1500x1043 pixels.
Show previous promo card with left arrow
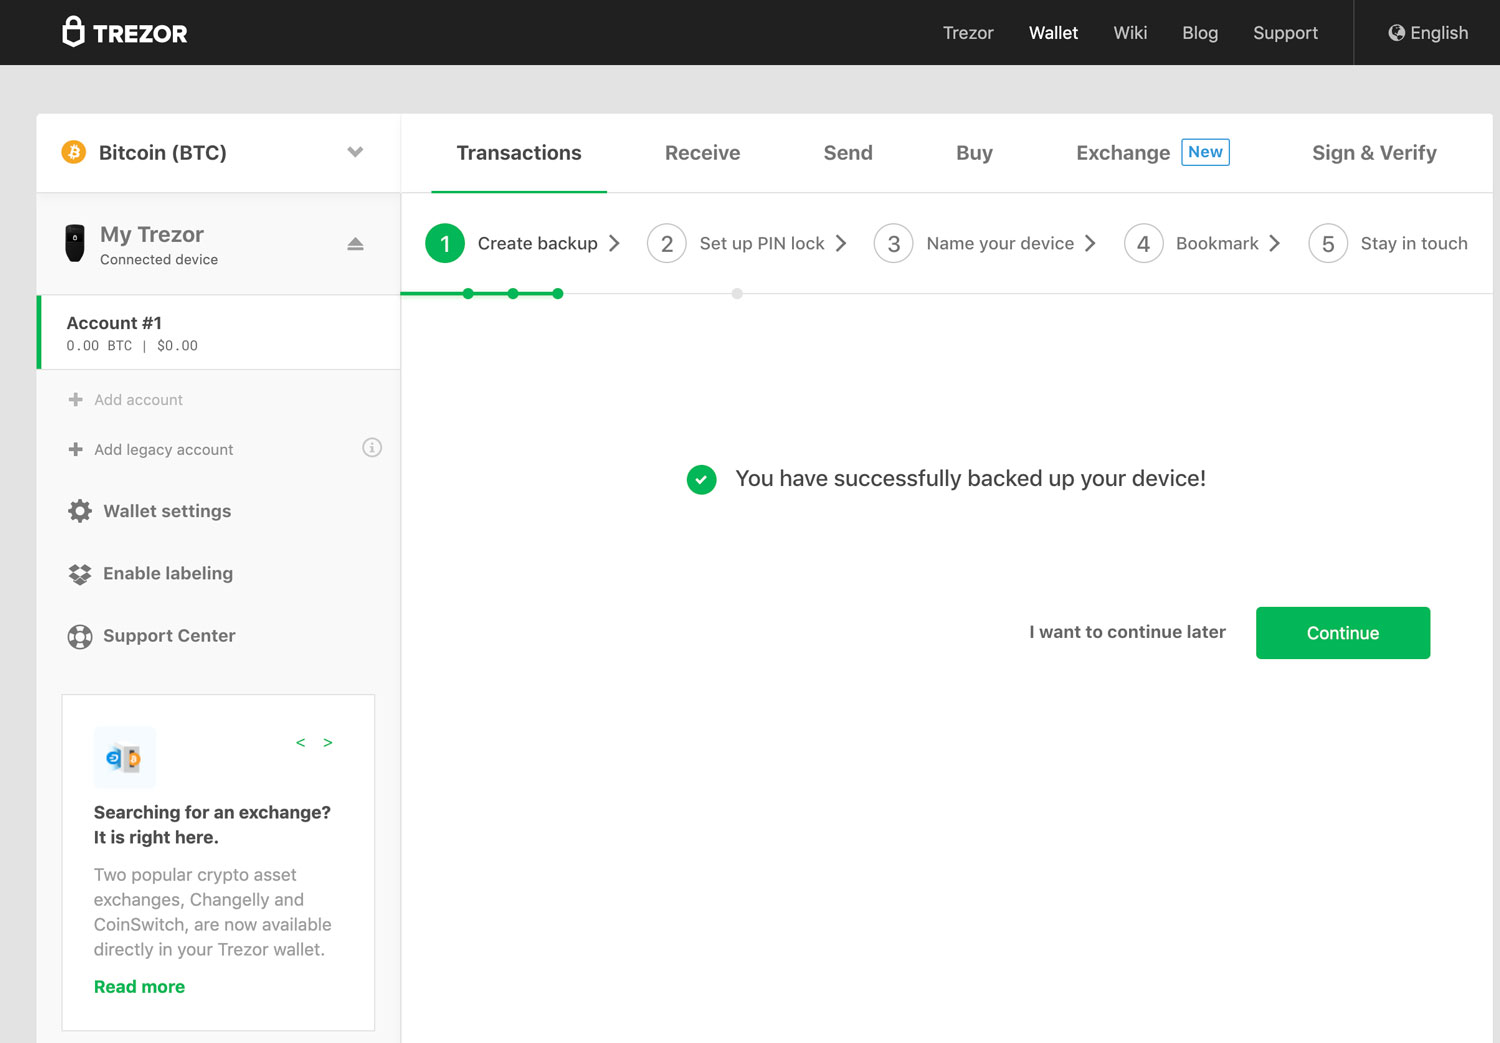click(300, 742)
